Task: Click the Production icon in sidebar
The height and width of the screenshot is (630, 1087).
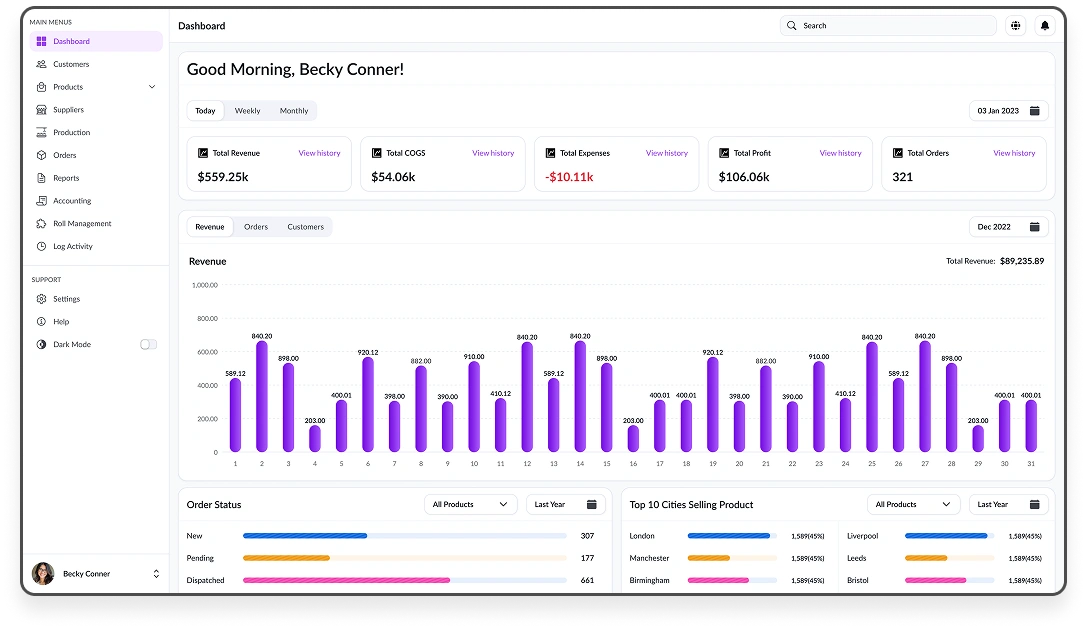Action: point(42,132)
